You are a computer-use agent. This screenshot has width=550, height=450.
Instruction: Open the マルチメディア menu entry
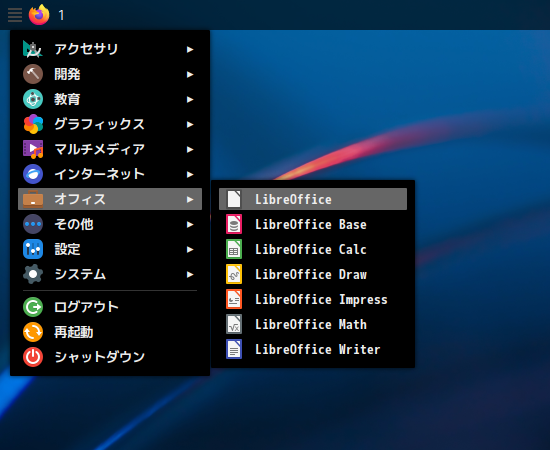[110, 149]
